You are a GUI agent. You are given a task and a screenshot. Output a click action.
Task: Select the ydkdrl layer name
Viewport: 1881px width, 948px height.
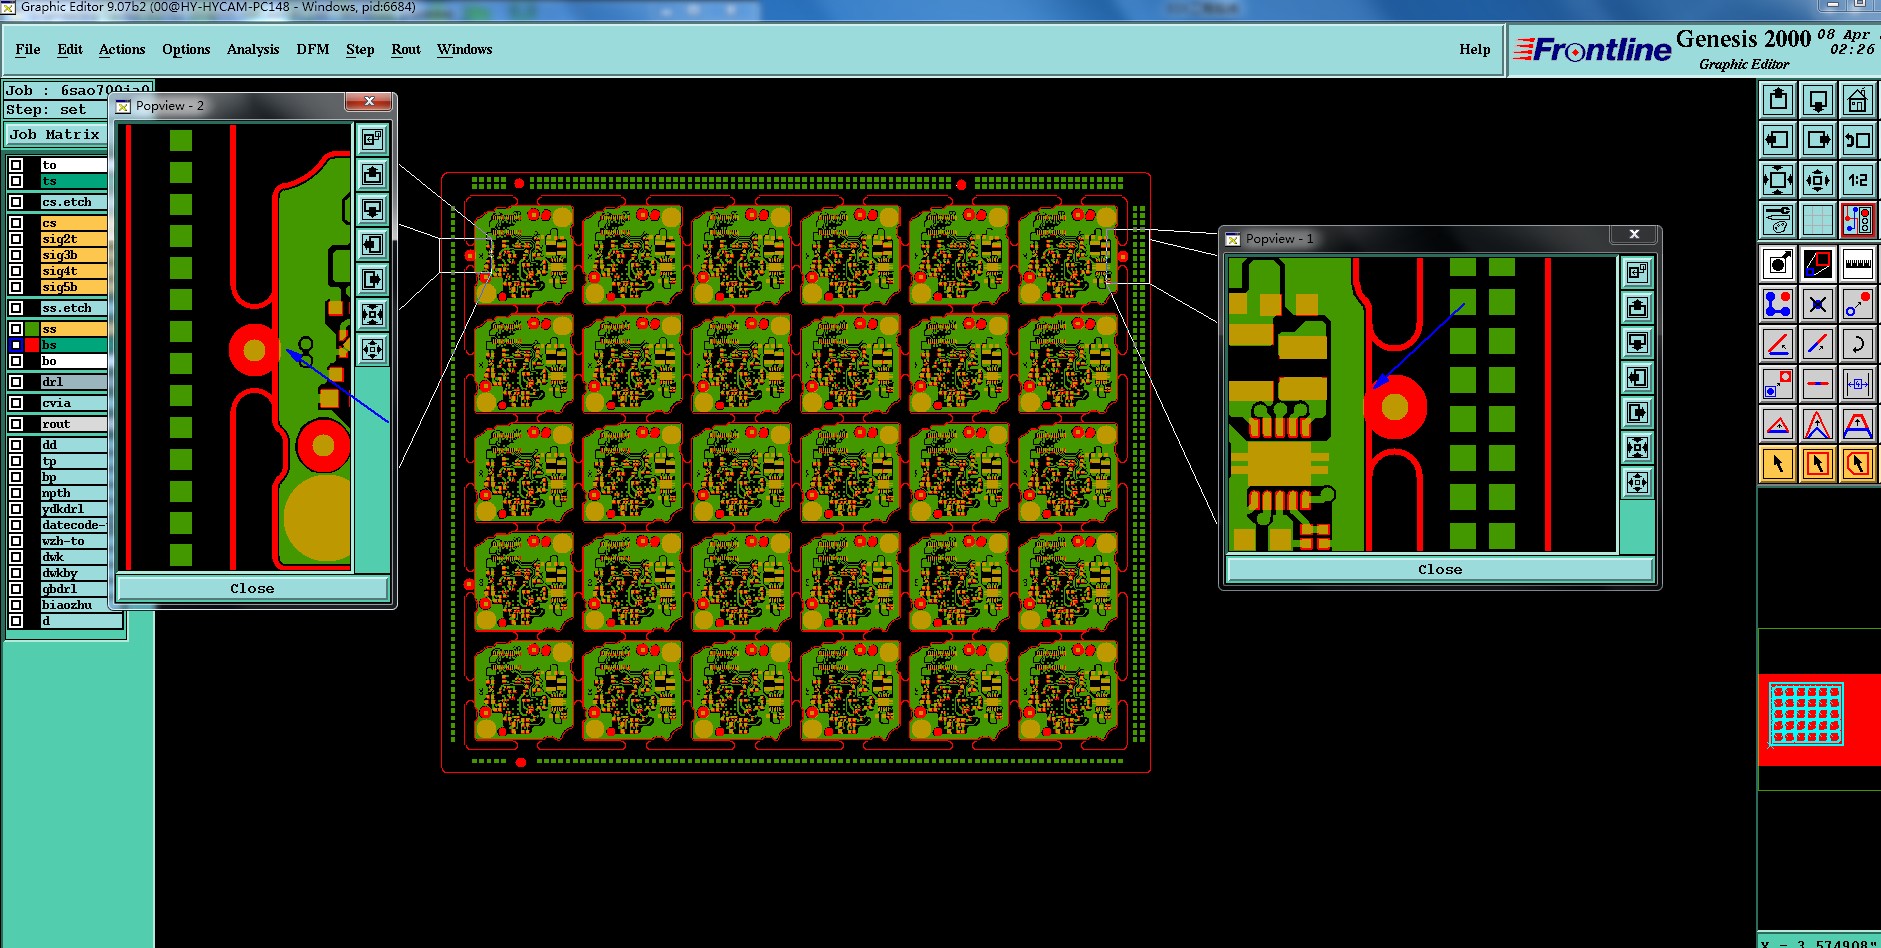point(73,509)
